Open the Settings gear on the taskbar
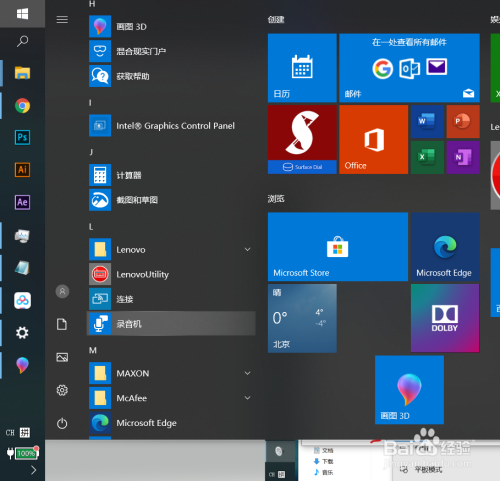The width and height of the screenshot is (500, 481). (x=22, y=333)
